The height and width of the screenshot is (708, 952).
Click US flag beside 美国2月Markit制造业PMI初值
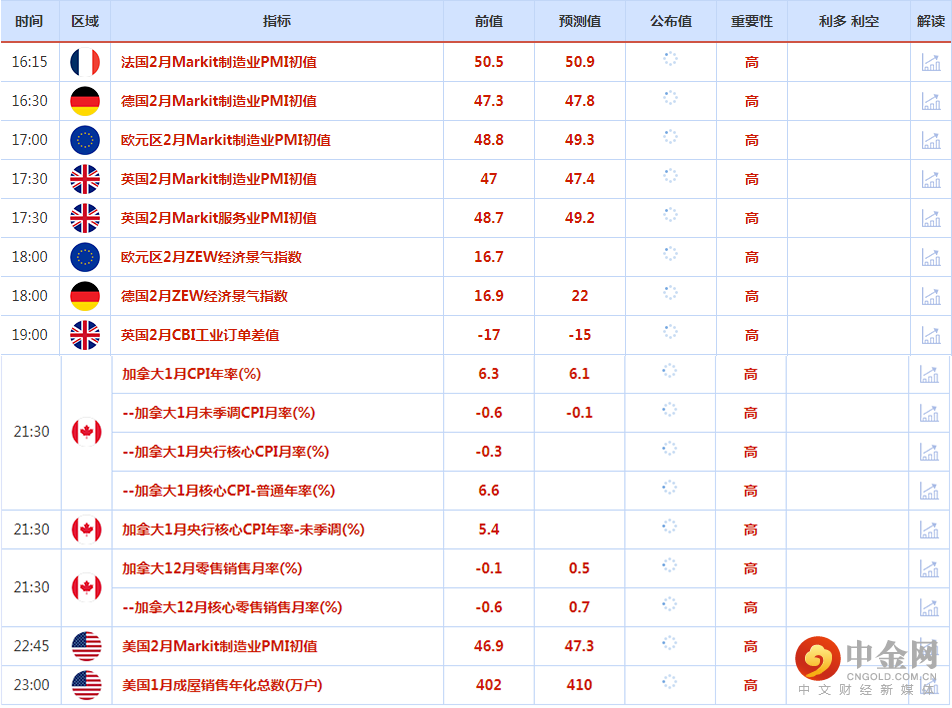86,647
